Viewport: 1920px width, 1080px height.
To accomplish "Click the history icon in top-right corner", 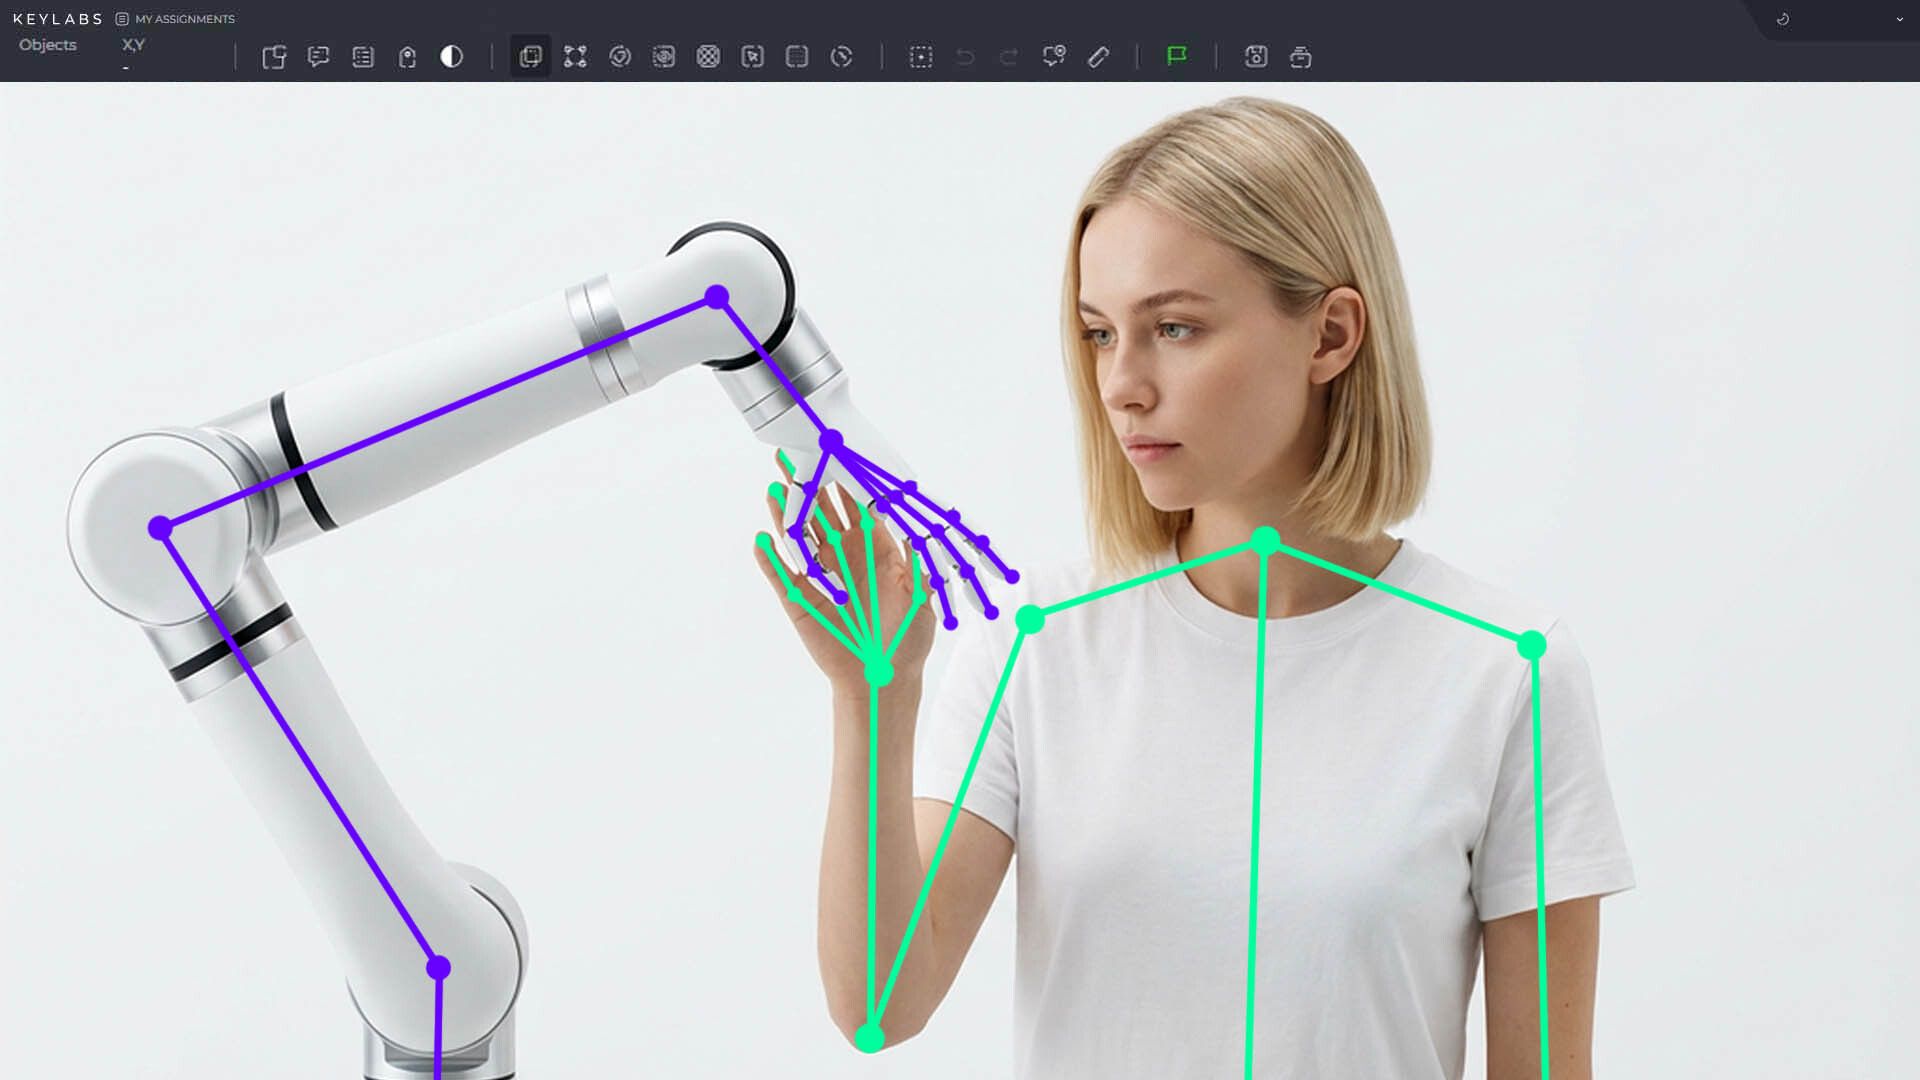I will click(1783, 19).
